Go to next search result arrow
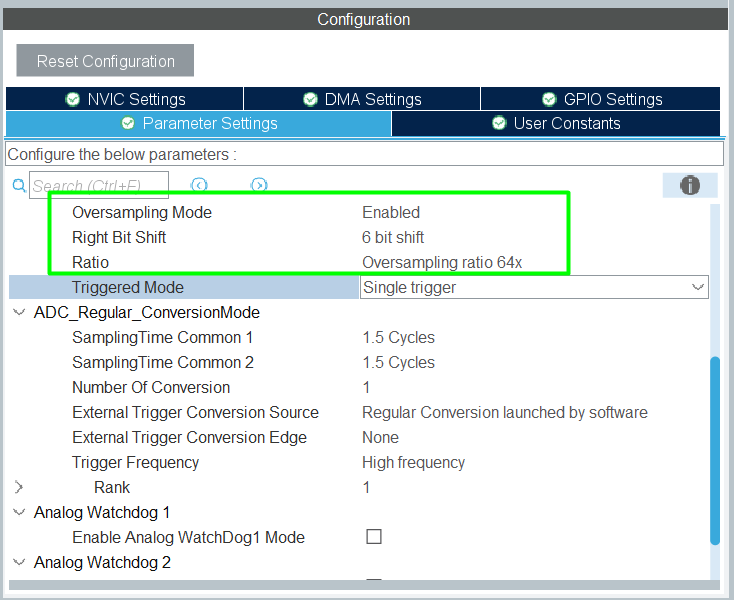The width and height of the screenshot is (734, 601). click(x=259, y=185)
